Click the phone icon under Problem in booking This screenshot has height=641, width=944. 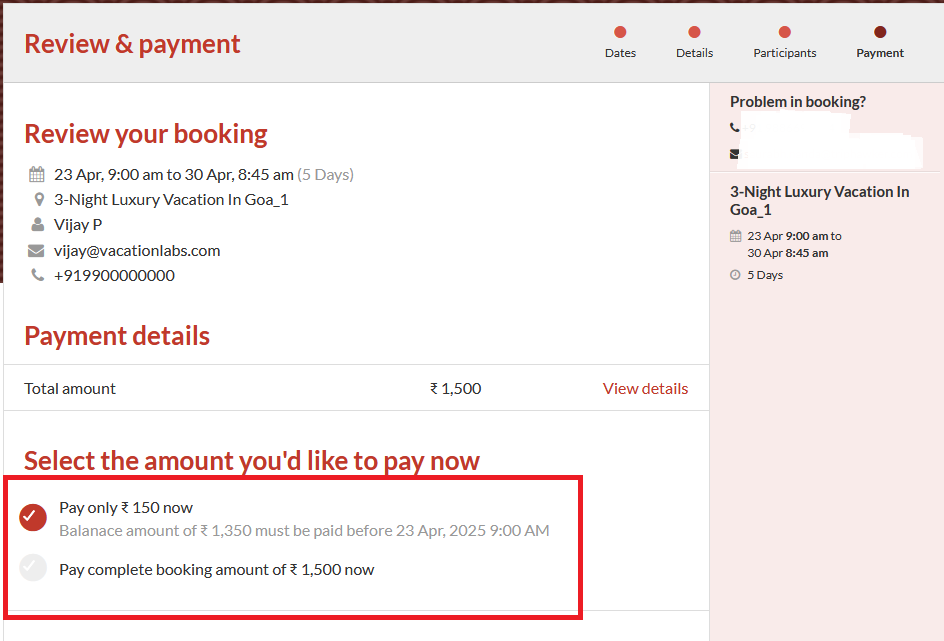point(735,128)
